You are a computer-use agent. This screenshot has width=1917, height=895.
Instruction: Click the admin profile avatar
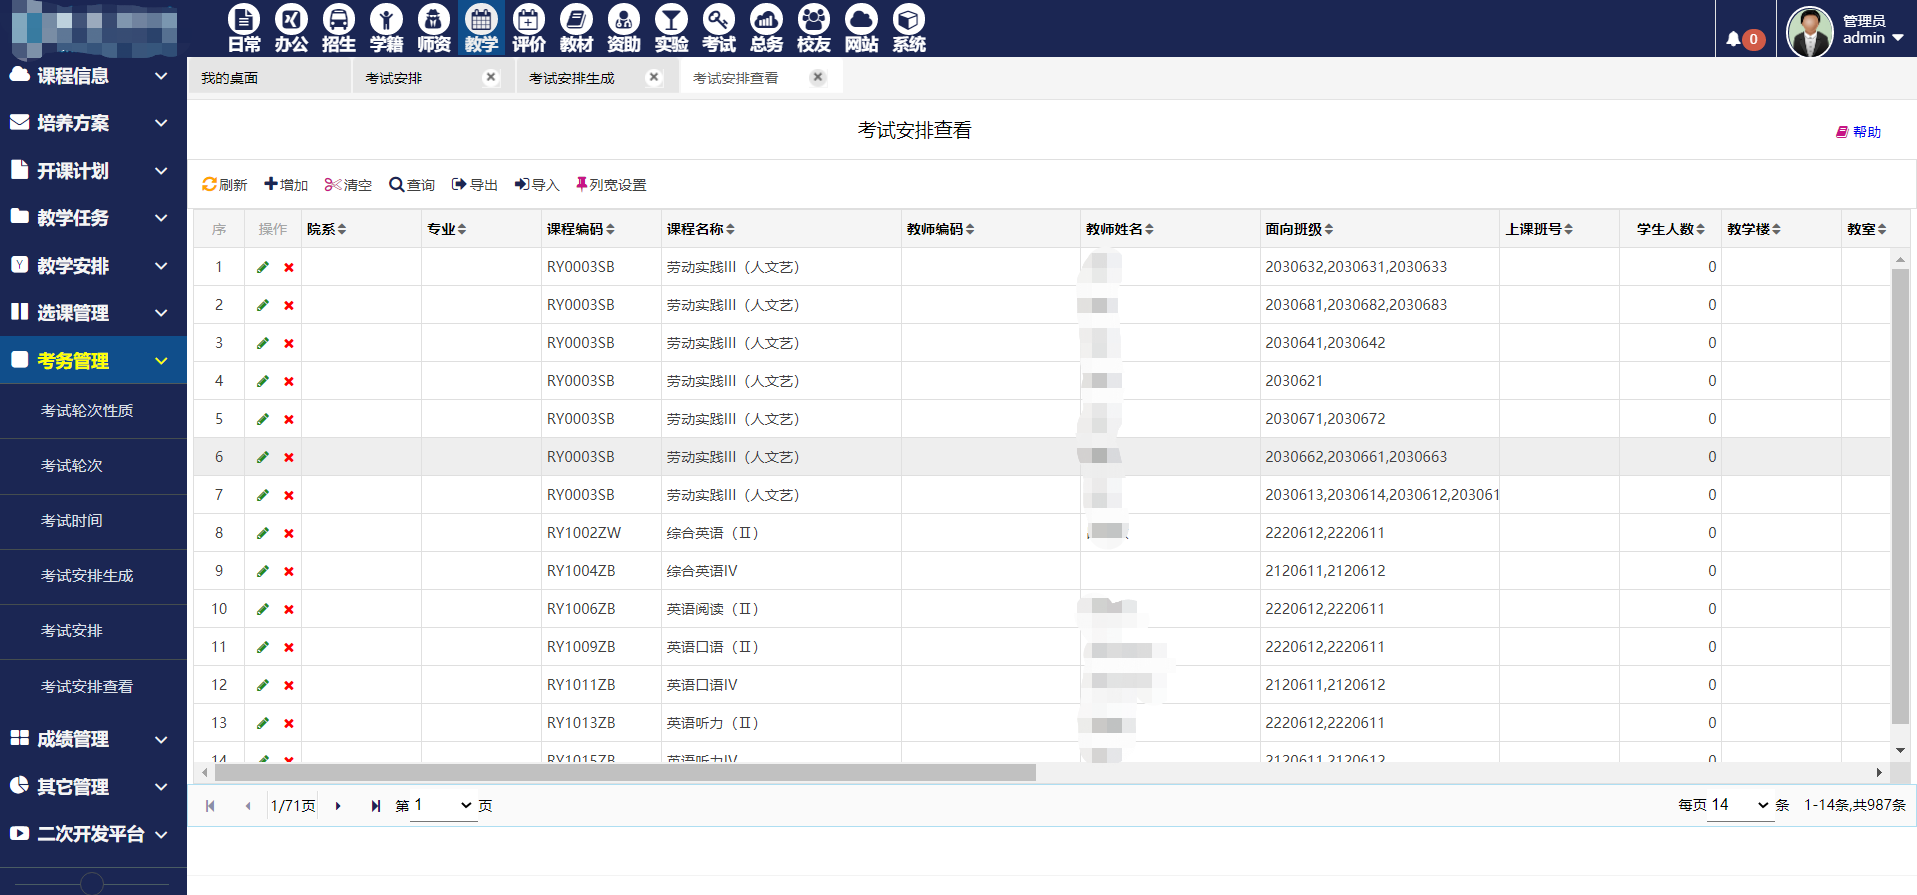(x=1809, y=32)
